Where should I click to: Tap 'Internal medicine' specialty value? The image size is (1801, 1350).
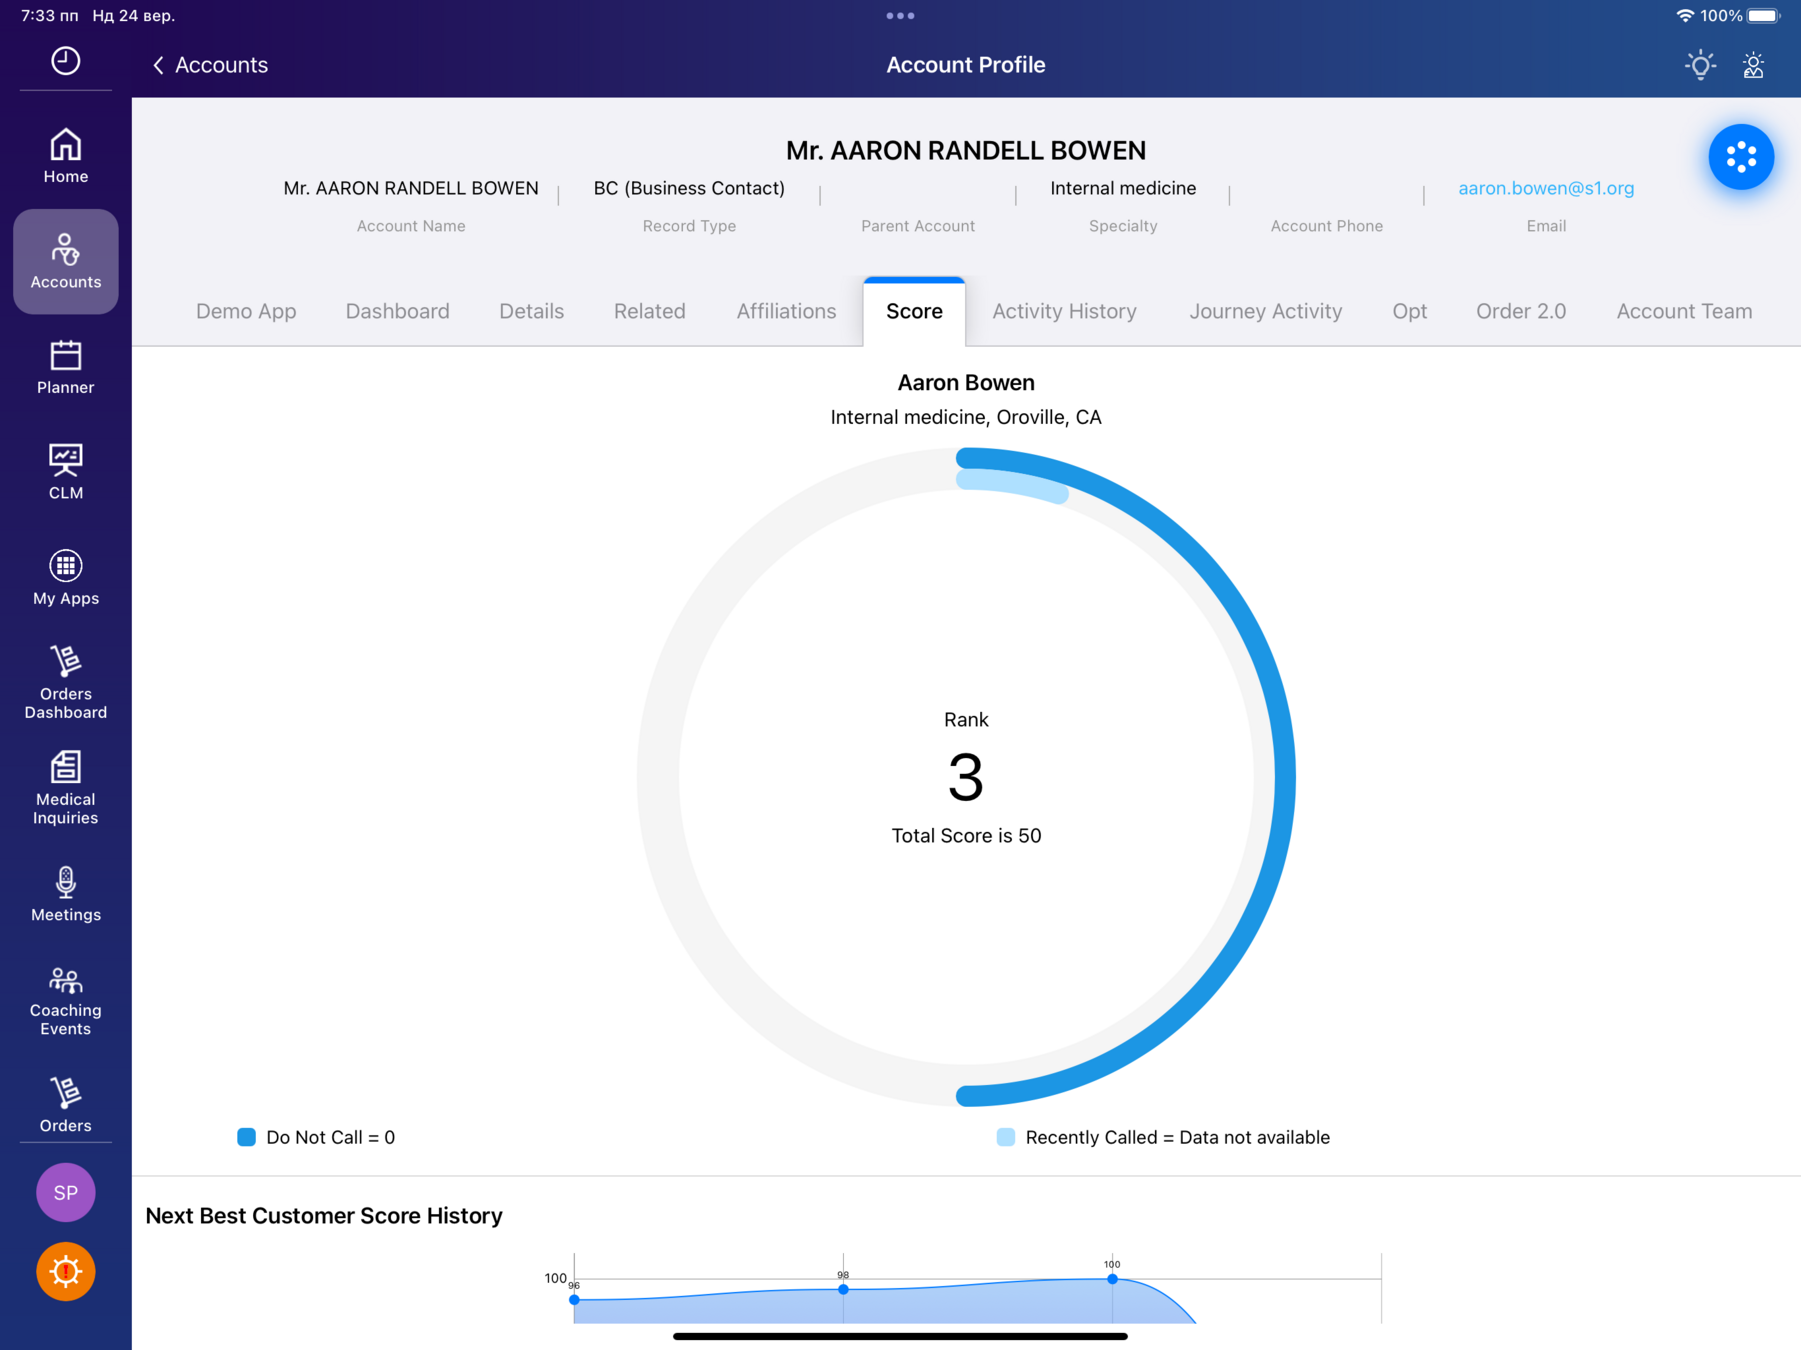(1123, 188)
